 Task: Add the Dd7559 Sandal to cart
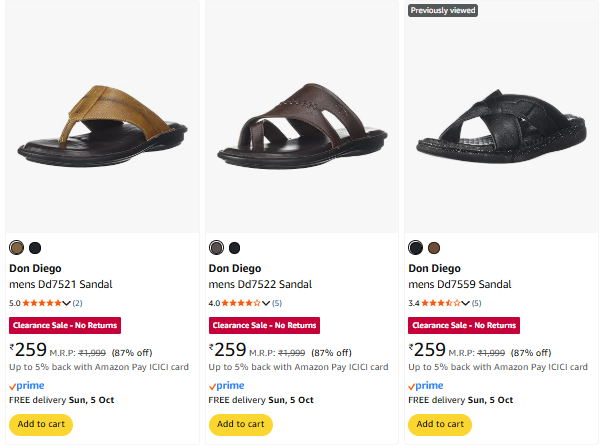[x=441, y=424]
